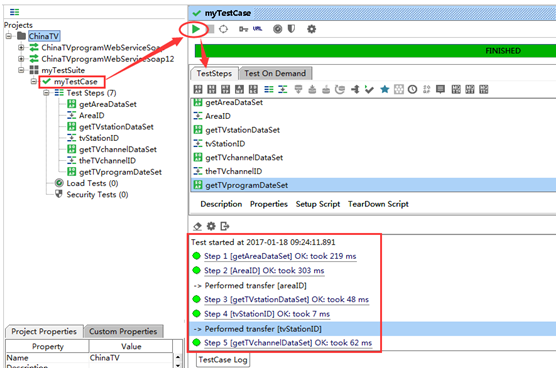Click the URL set endpoint icon
Image resolution: width=558 pixels, height=370 pixels.
[x=257, y=29]
